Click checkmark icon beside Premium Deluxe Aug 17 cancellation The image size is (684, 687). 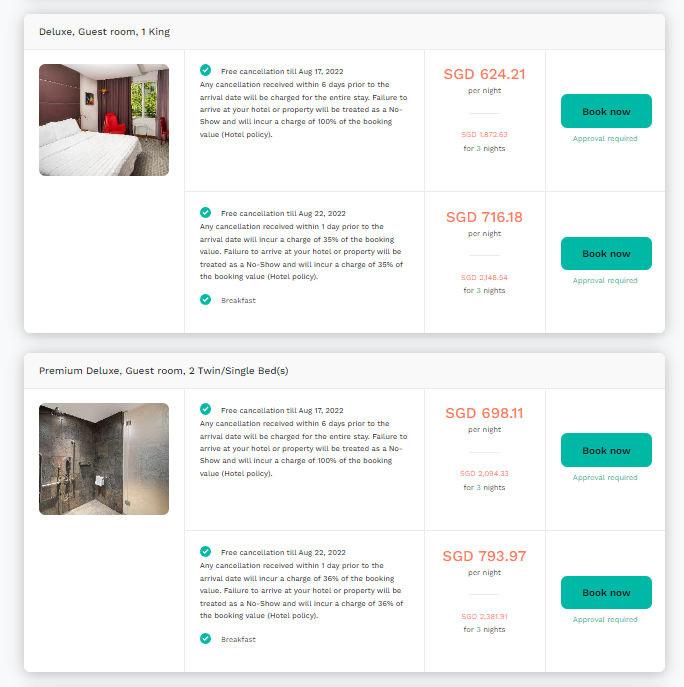tap(205, 409)
